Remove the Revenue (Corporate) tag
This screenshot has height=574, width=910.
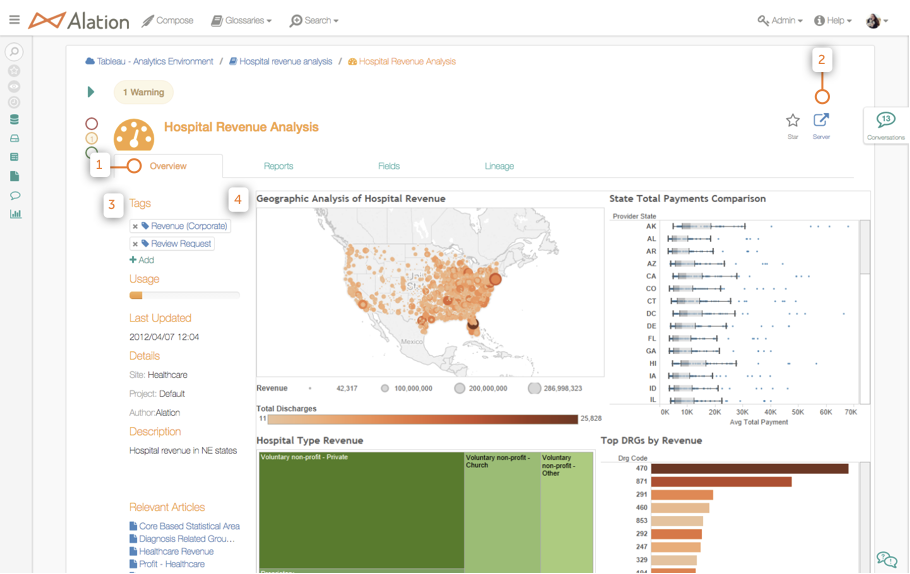135,226
